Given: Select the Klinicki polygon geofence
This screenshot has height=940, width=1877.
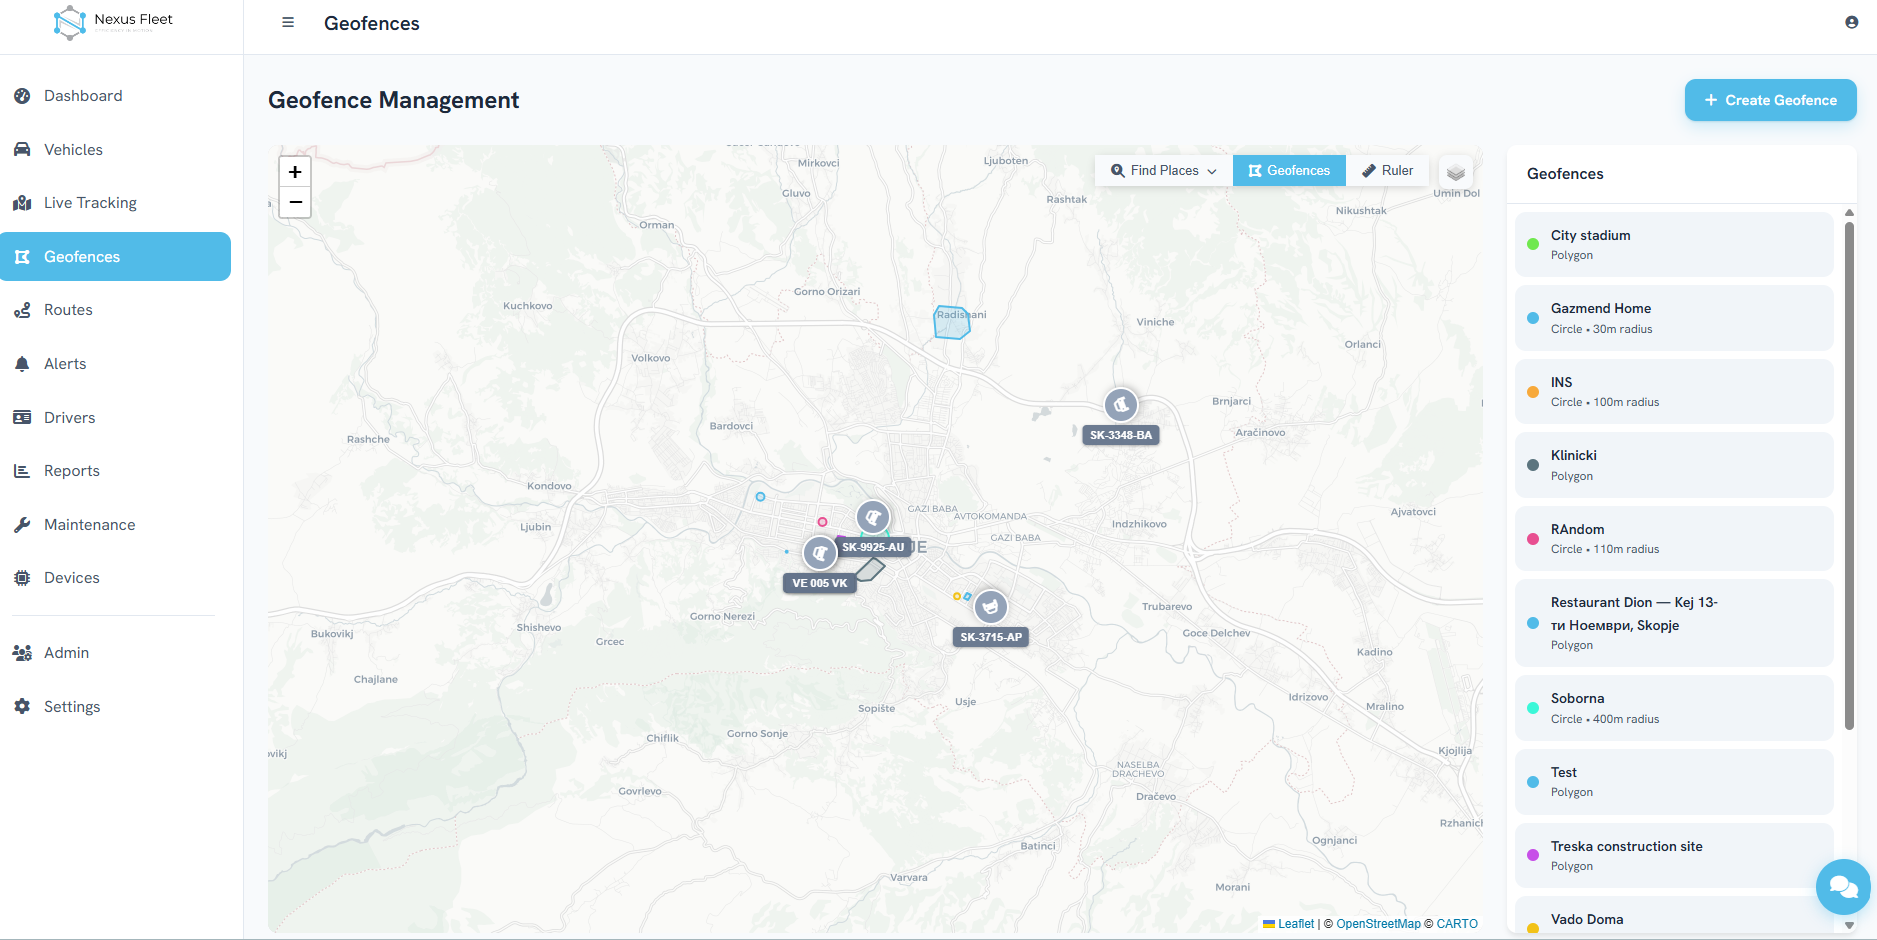Looking at the screenshot, I should (x=1674, y=465).
